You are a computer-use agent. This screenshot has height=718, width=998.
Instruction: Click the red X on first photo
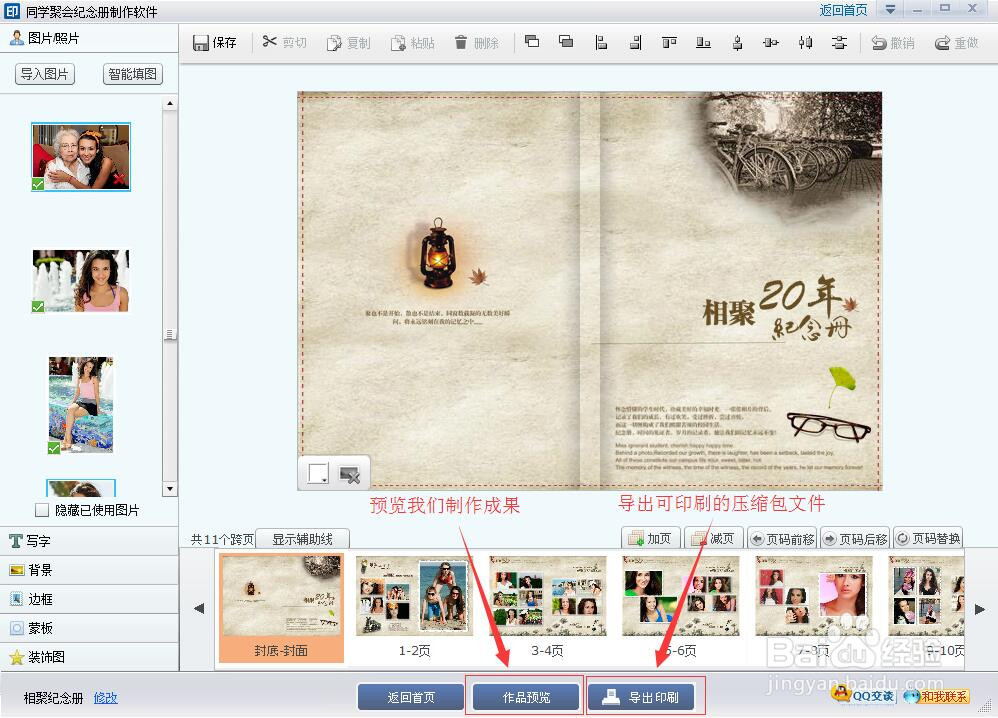click(119, 179)
